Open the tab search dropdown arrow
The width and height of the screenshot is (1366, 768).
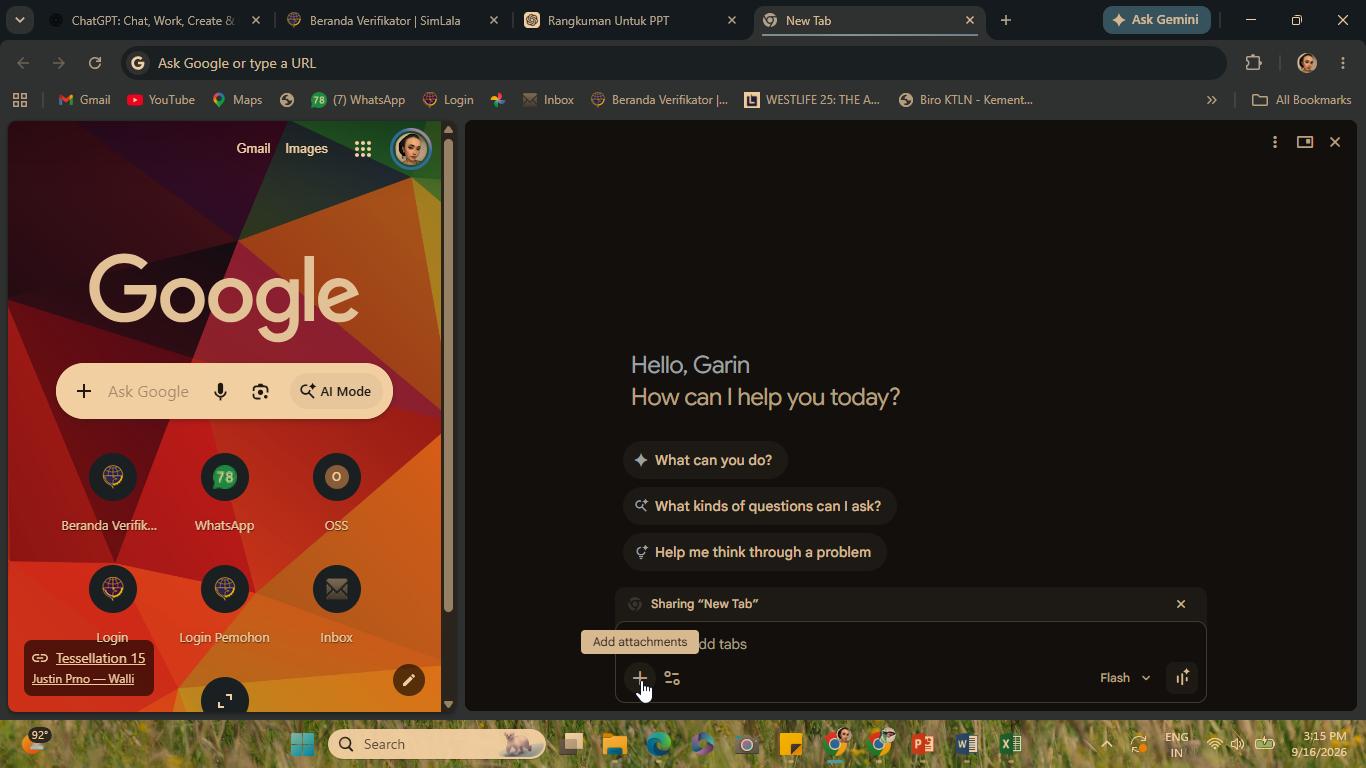[19, 20]
